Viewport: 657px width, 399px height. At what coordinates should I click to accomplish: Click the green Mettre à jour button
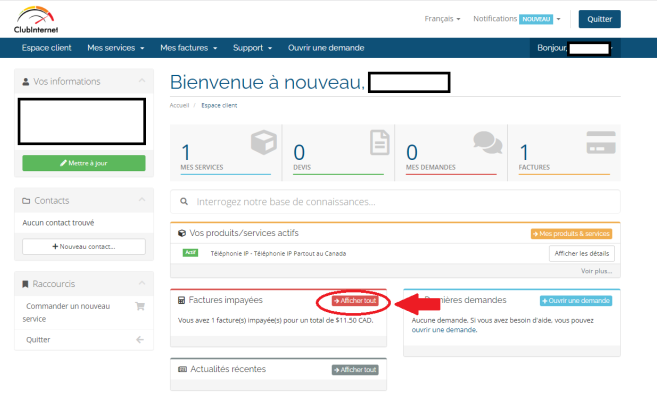point(84,163)
